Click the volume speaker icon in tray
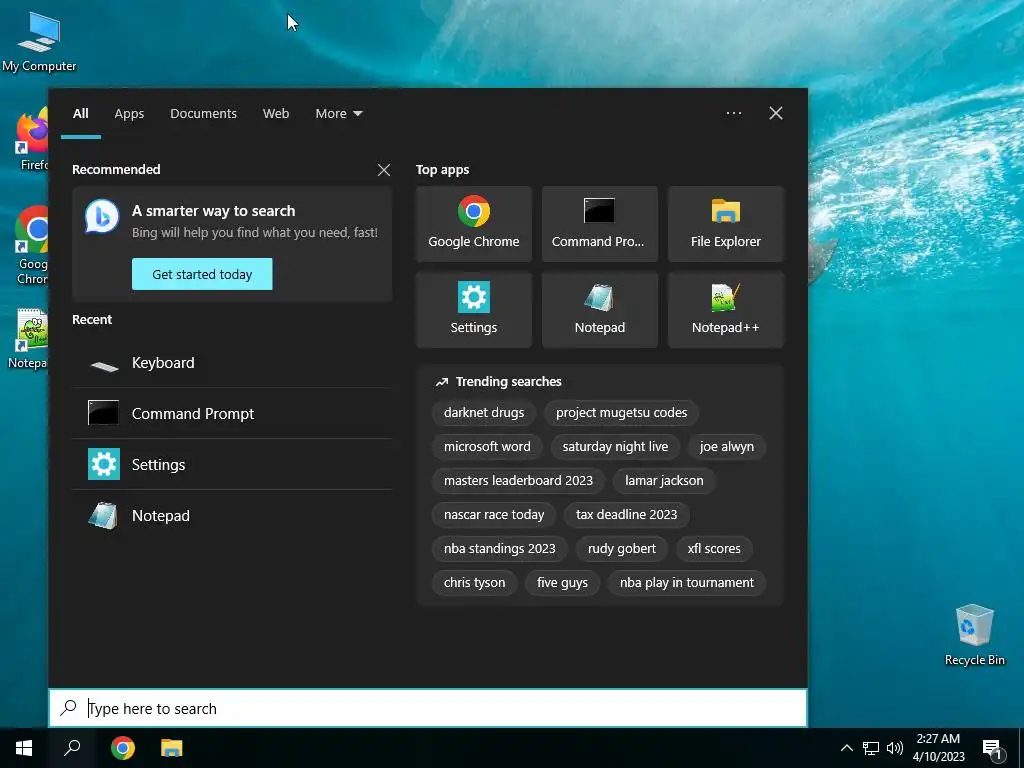The image size is (1024, 768). click(x=895, y=748)
